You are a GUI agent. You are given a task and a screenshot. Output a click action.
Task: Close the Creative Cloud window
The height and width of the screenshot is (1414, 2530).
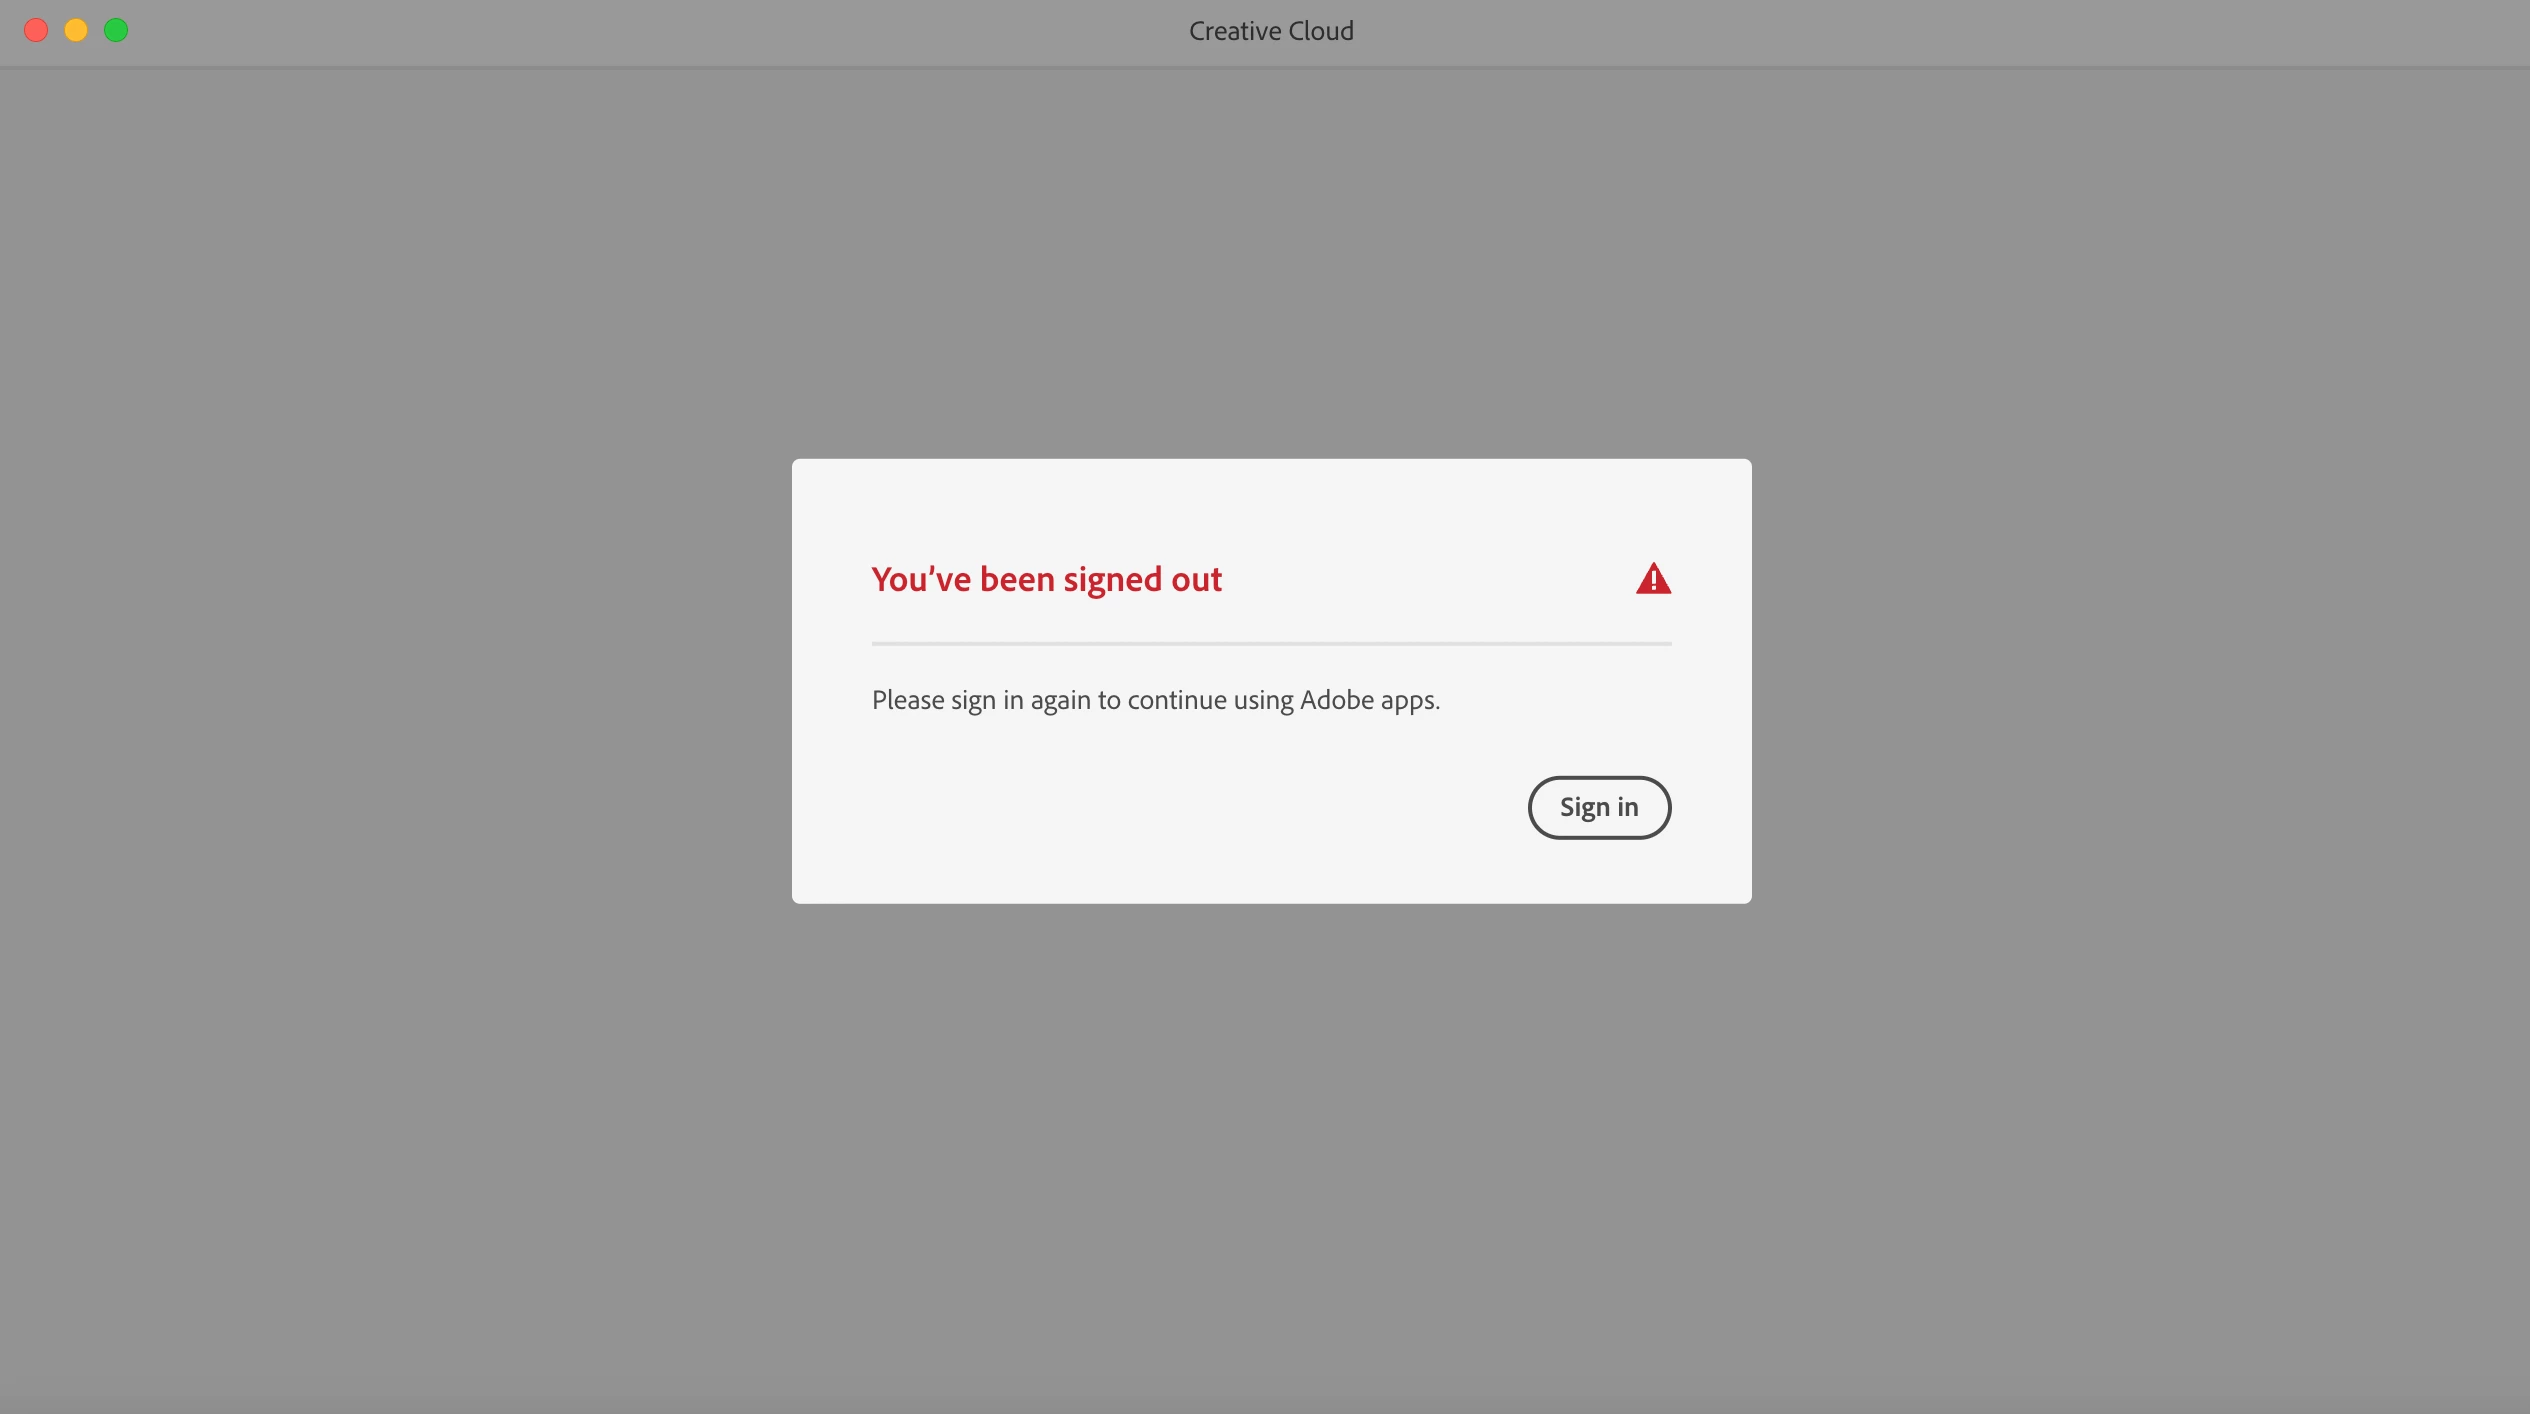(x=36, y=30)
